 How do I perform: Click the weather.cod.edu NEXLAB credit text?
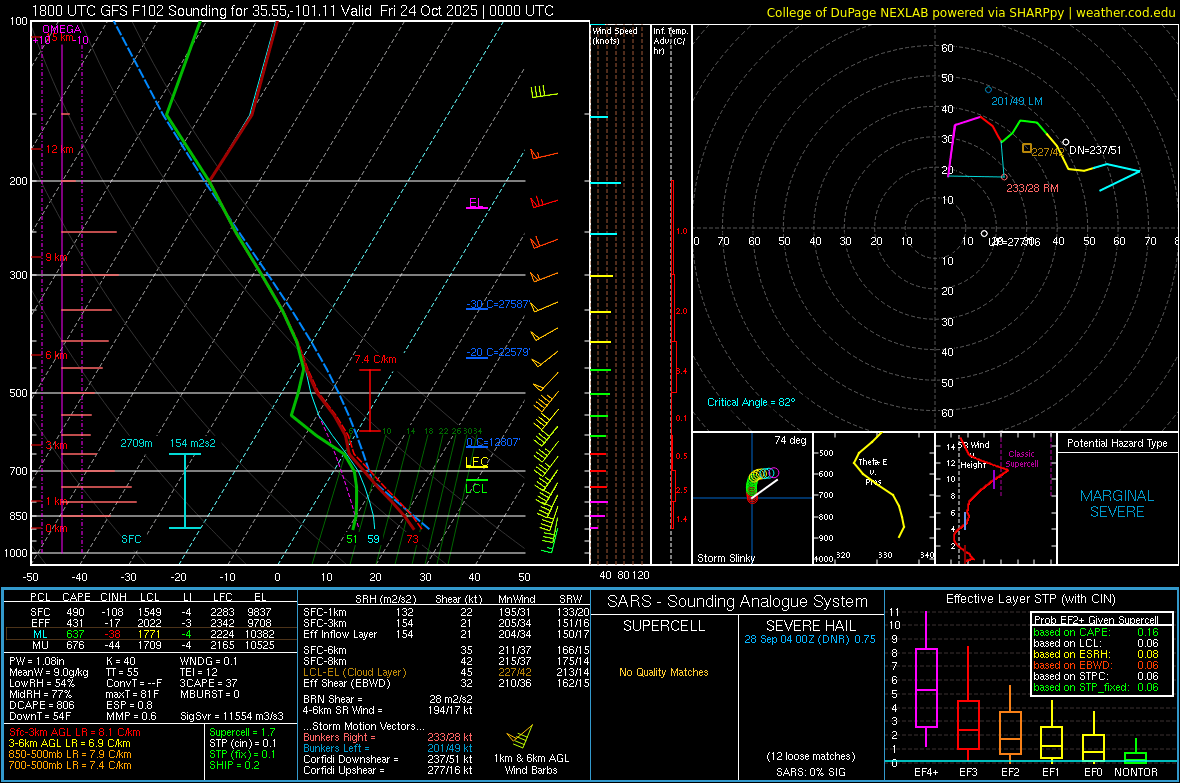pos(970,12)
